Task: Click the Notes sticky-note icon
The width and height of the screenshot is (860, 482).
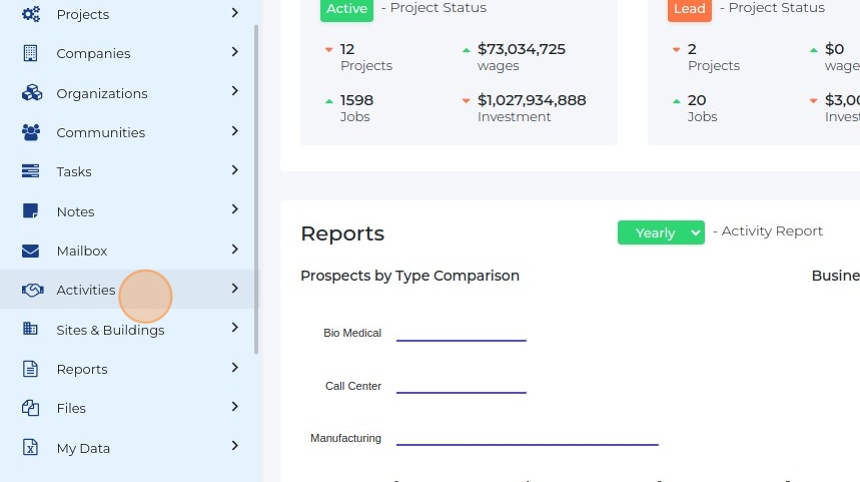Action: (x=31, y=211)
